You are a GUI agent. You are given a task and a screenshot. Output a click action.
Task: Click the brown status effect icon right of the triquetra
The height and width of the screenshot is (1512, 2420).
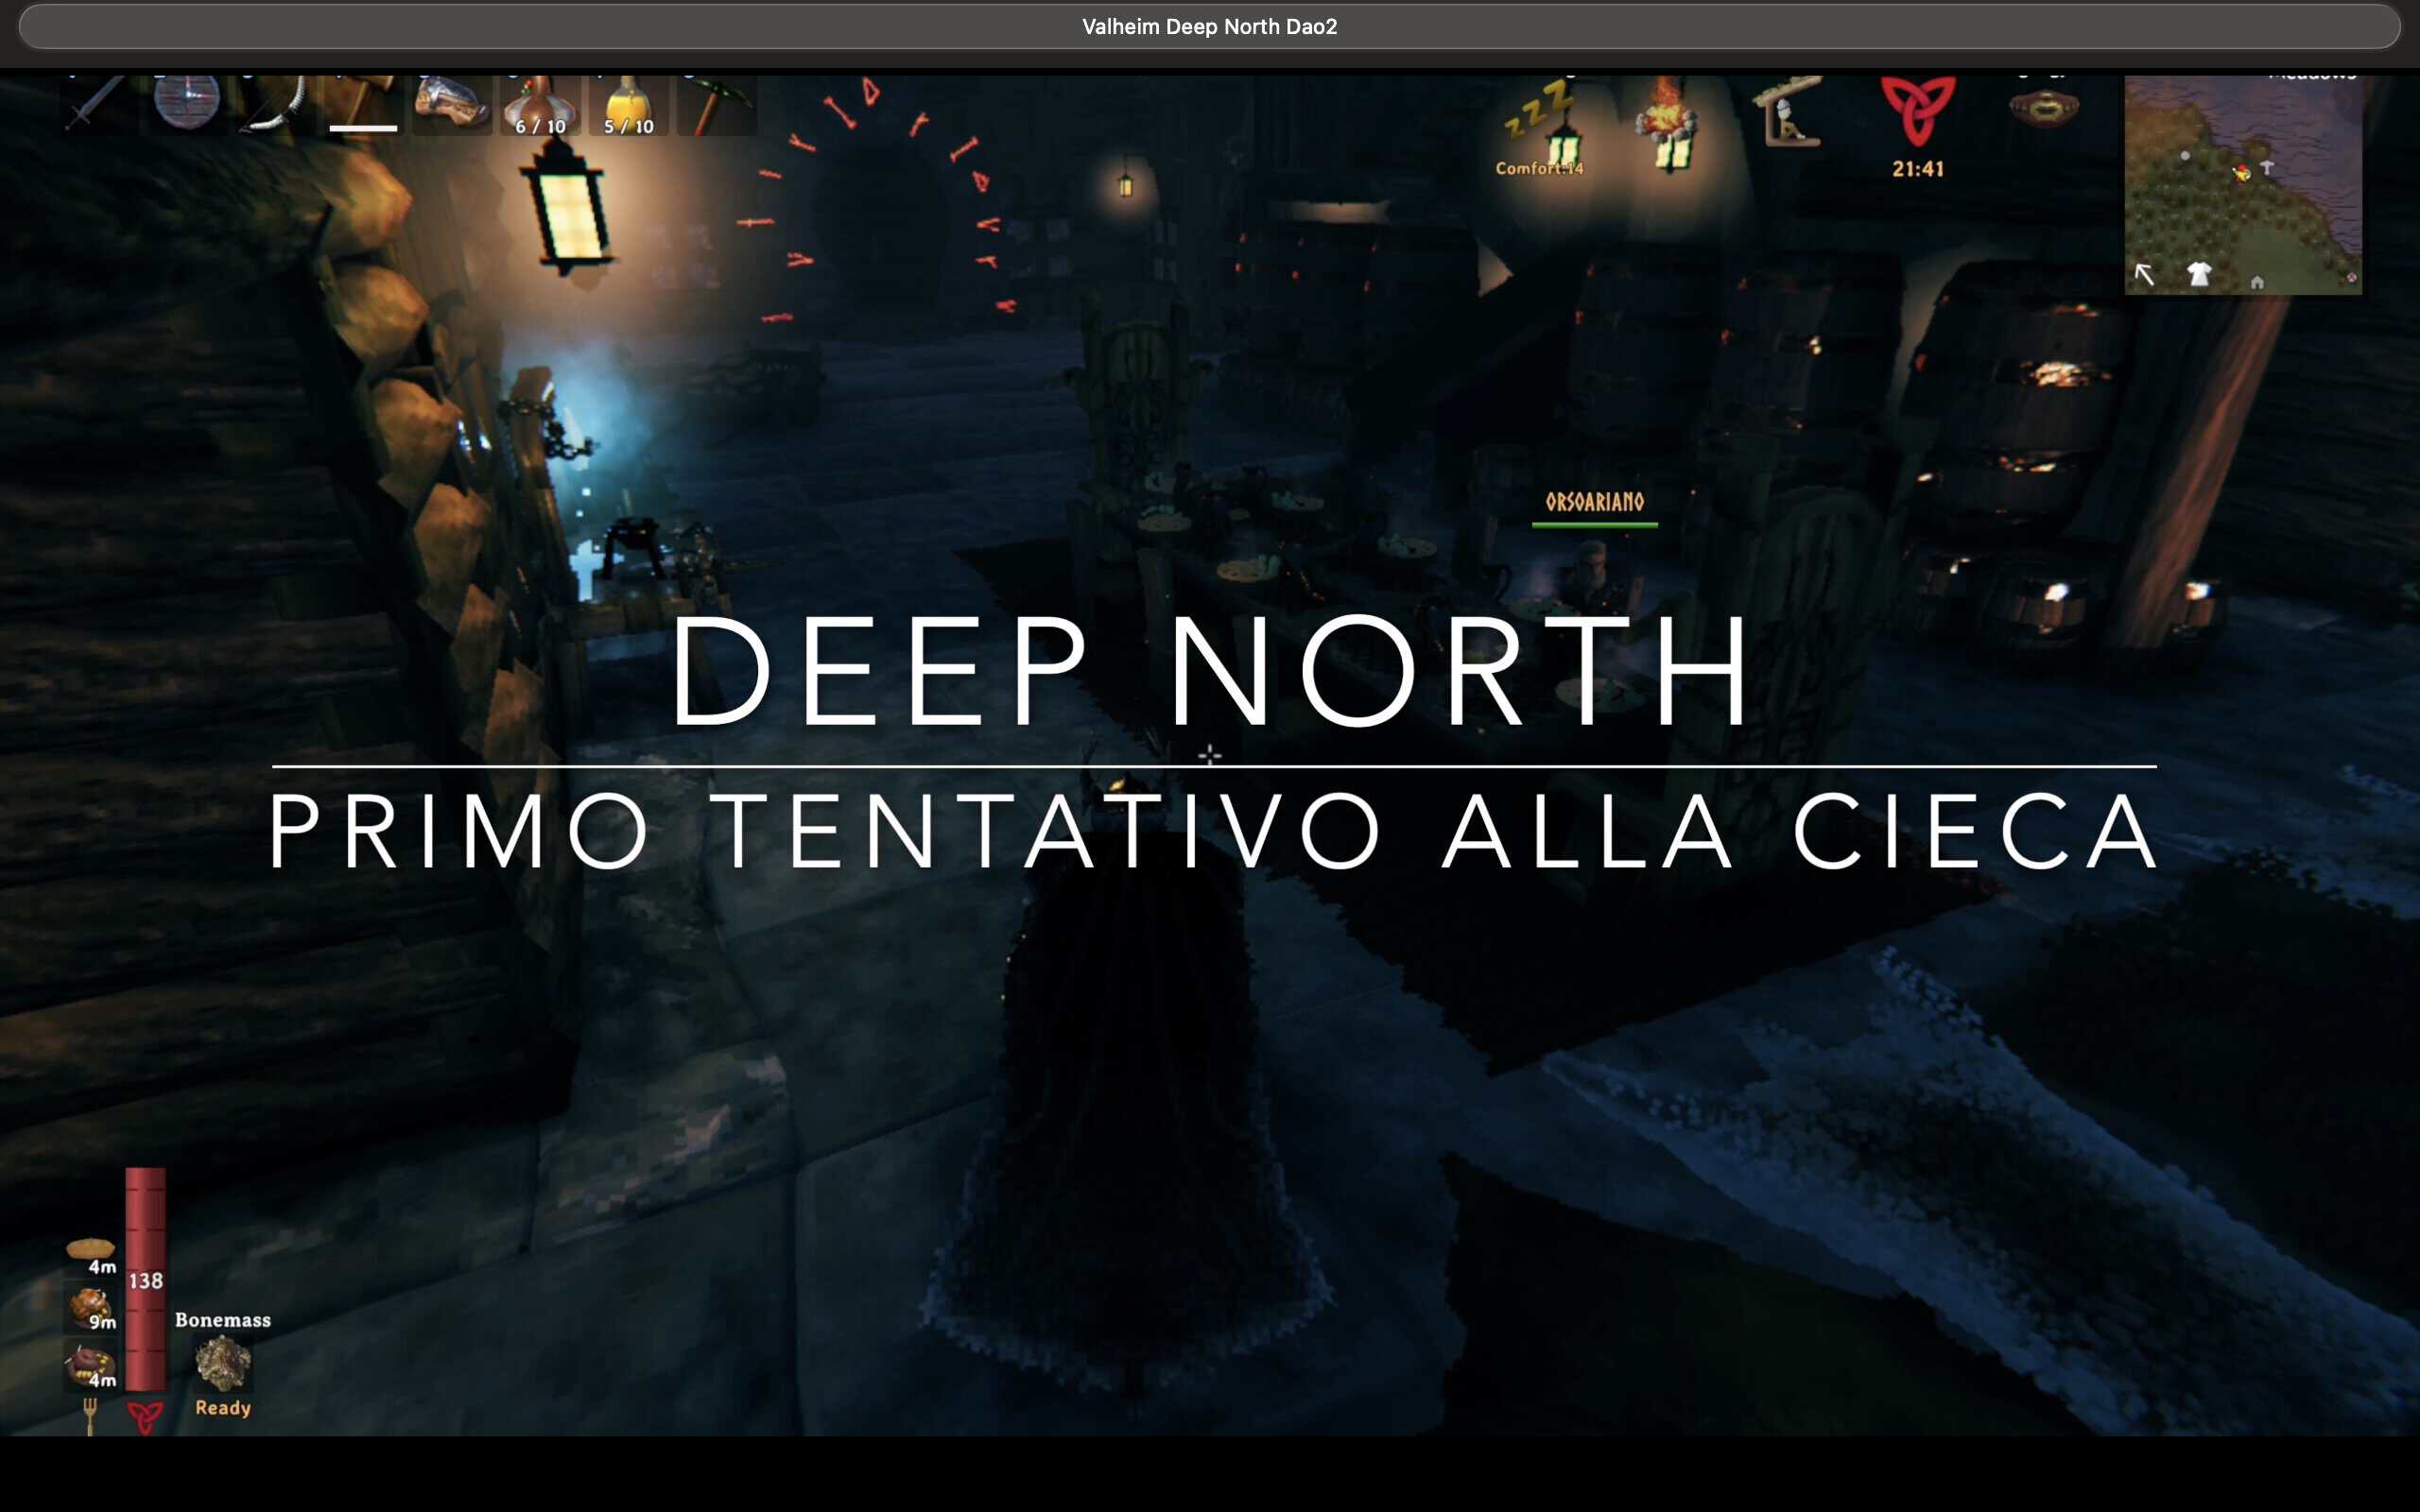[2044, 106]
